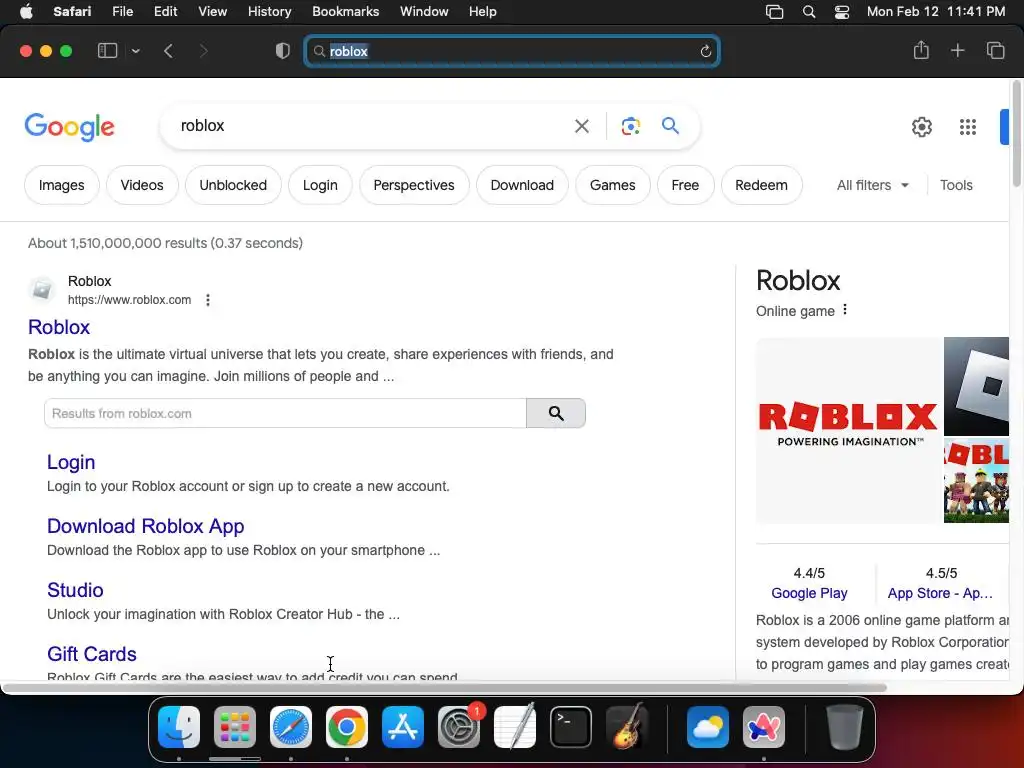The height and width of the screenshot is (768, 1024).
Task: Open Google quick settings gear
Action: 921,127
